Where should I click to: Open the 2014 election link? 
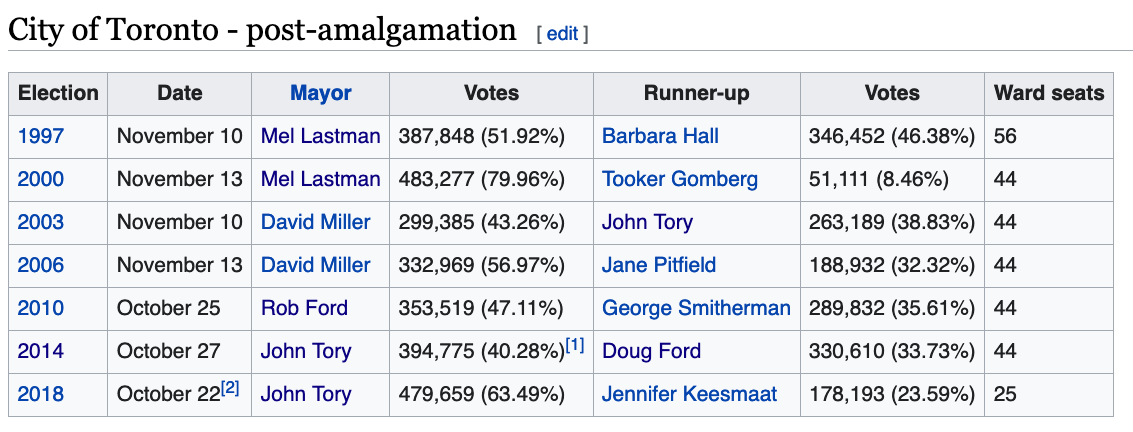pos(40,351)
